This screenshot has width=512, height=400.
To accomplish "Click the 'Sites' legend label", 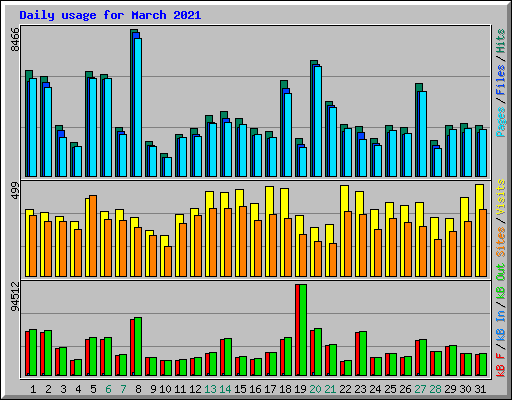I will 501,242.
